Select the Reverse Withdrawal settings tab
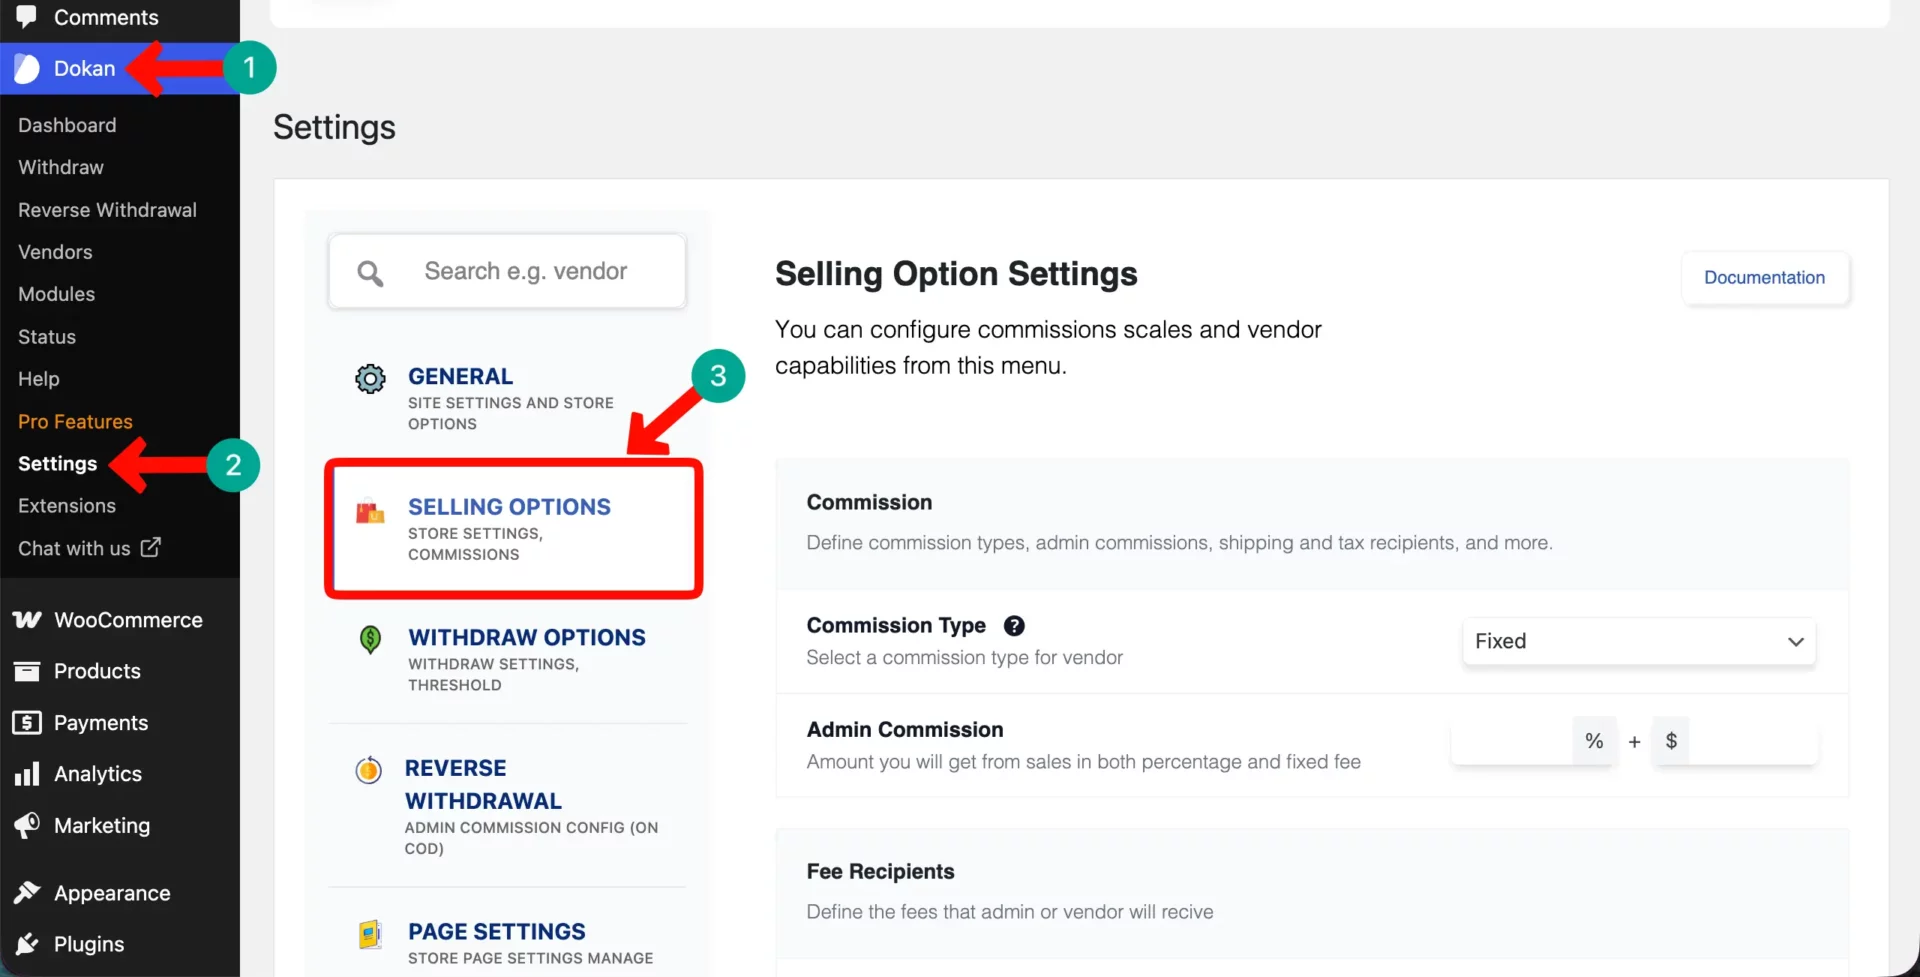1920x977 pixels. pos(508,806)
